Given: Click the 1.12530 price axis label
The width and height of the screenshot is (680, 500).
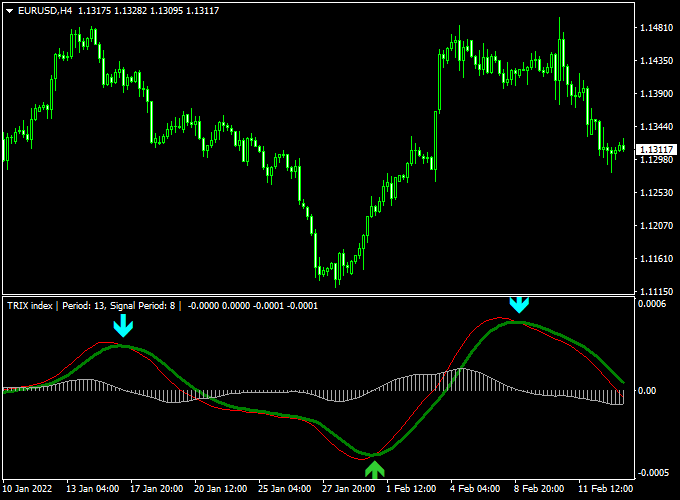Looking at the screenshot, I should pos(657,193).
